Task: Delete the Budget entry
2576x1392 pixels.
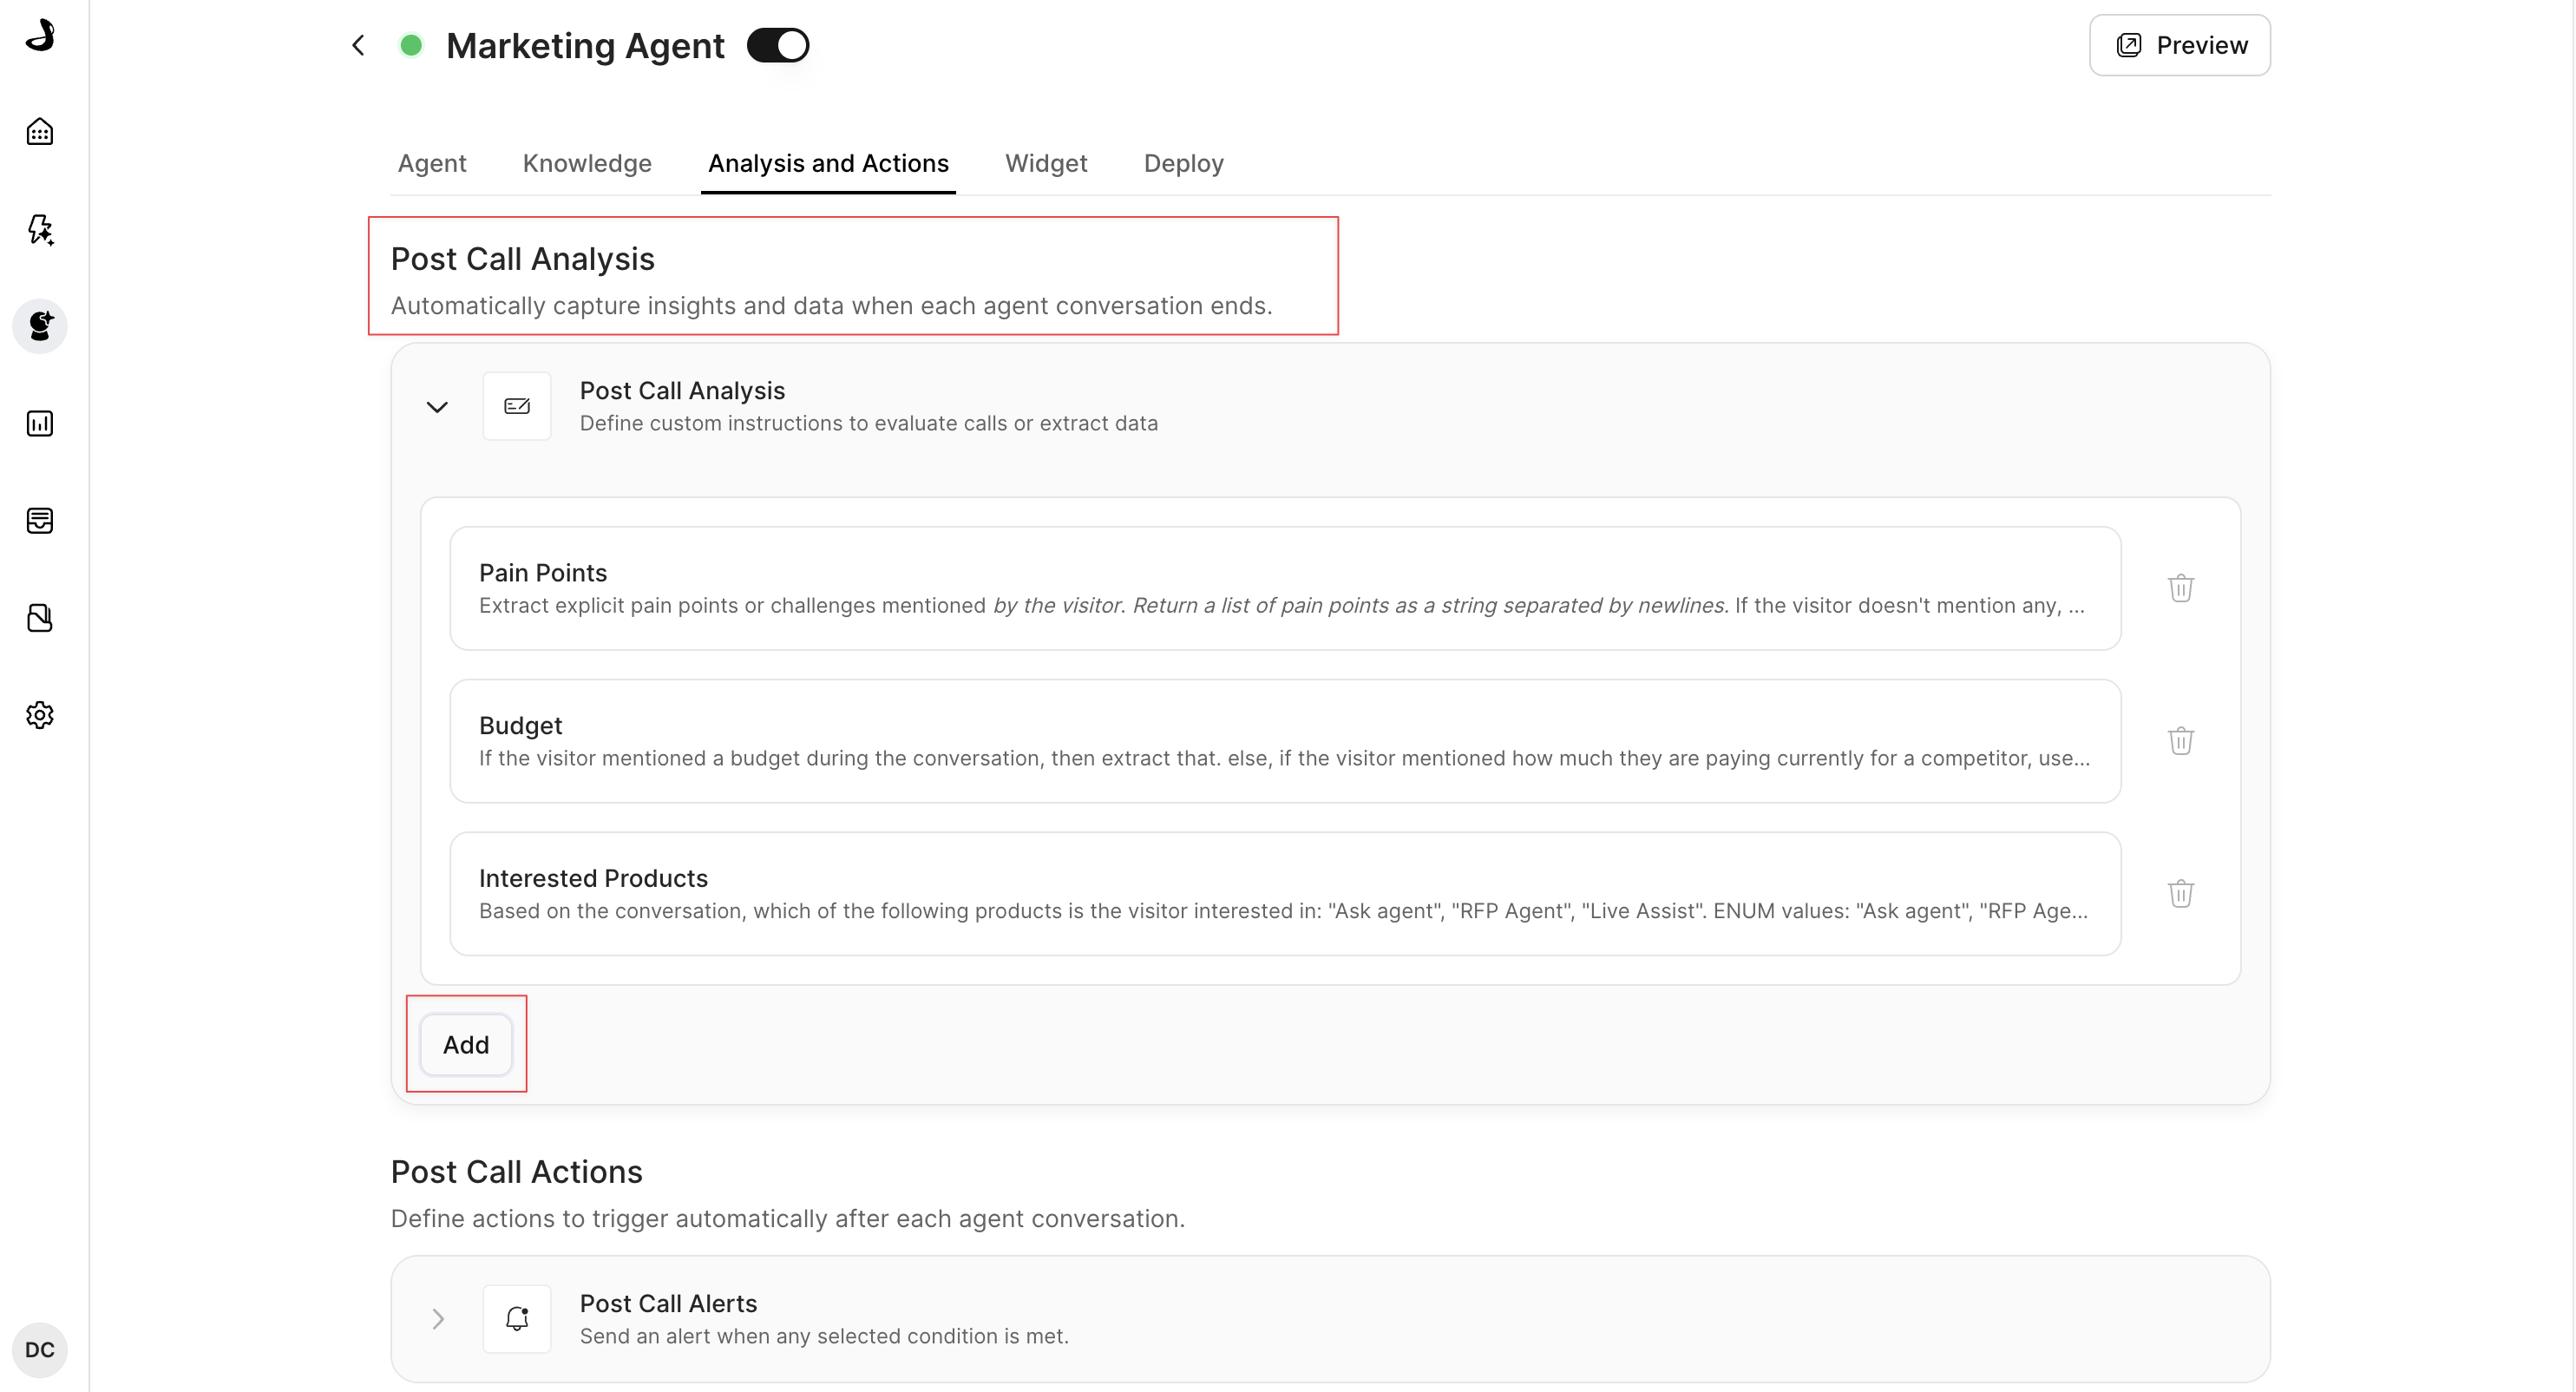Action: coord(2181,741)
